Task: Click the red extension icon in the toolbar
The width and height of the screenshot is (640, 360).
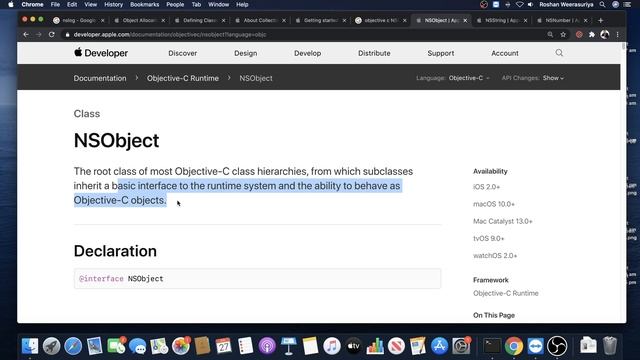Action: (x=579, y=35)
